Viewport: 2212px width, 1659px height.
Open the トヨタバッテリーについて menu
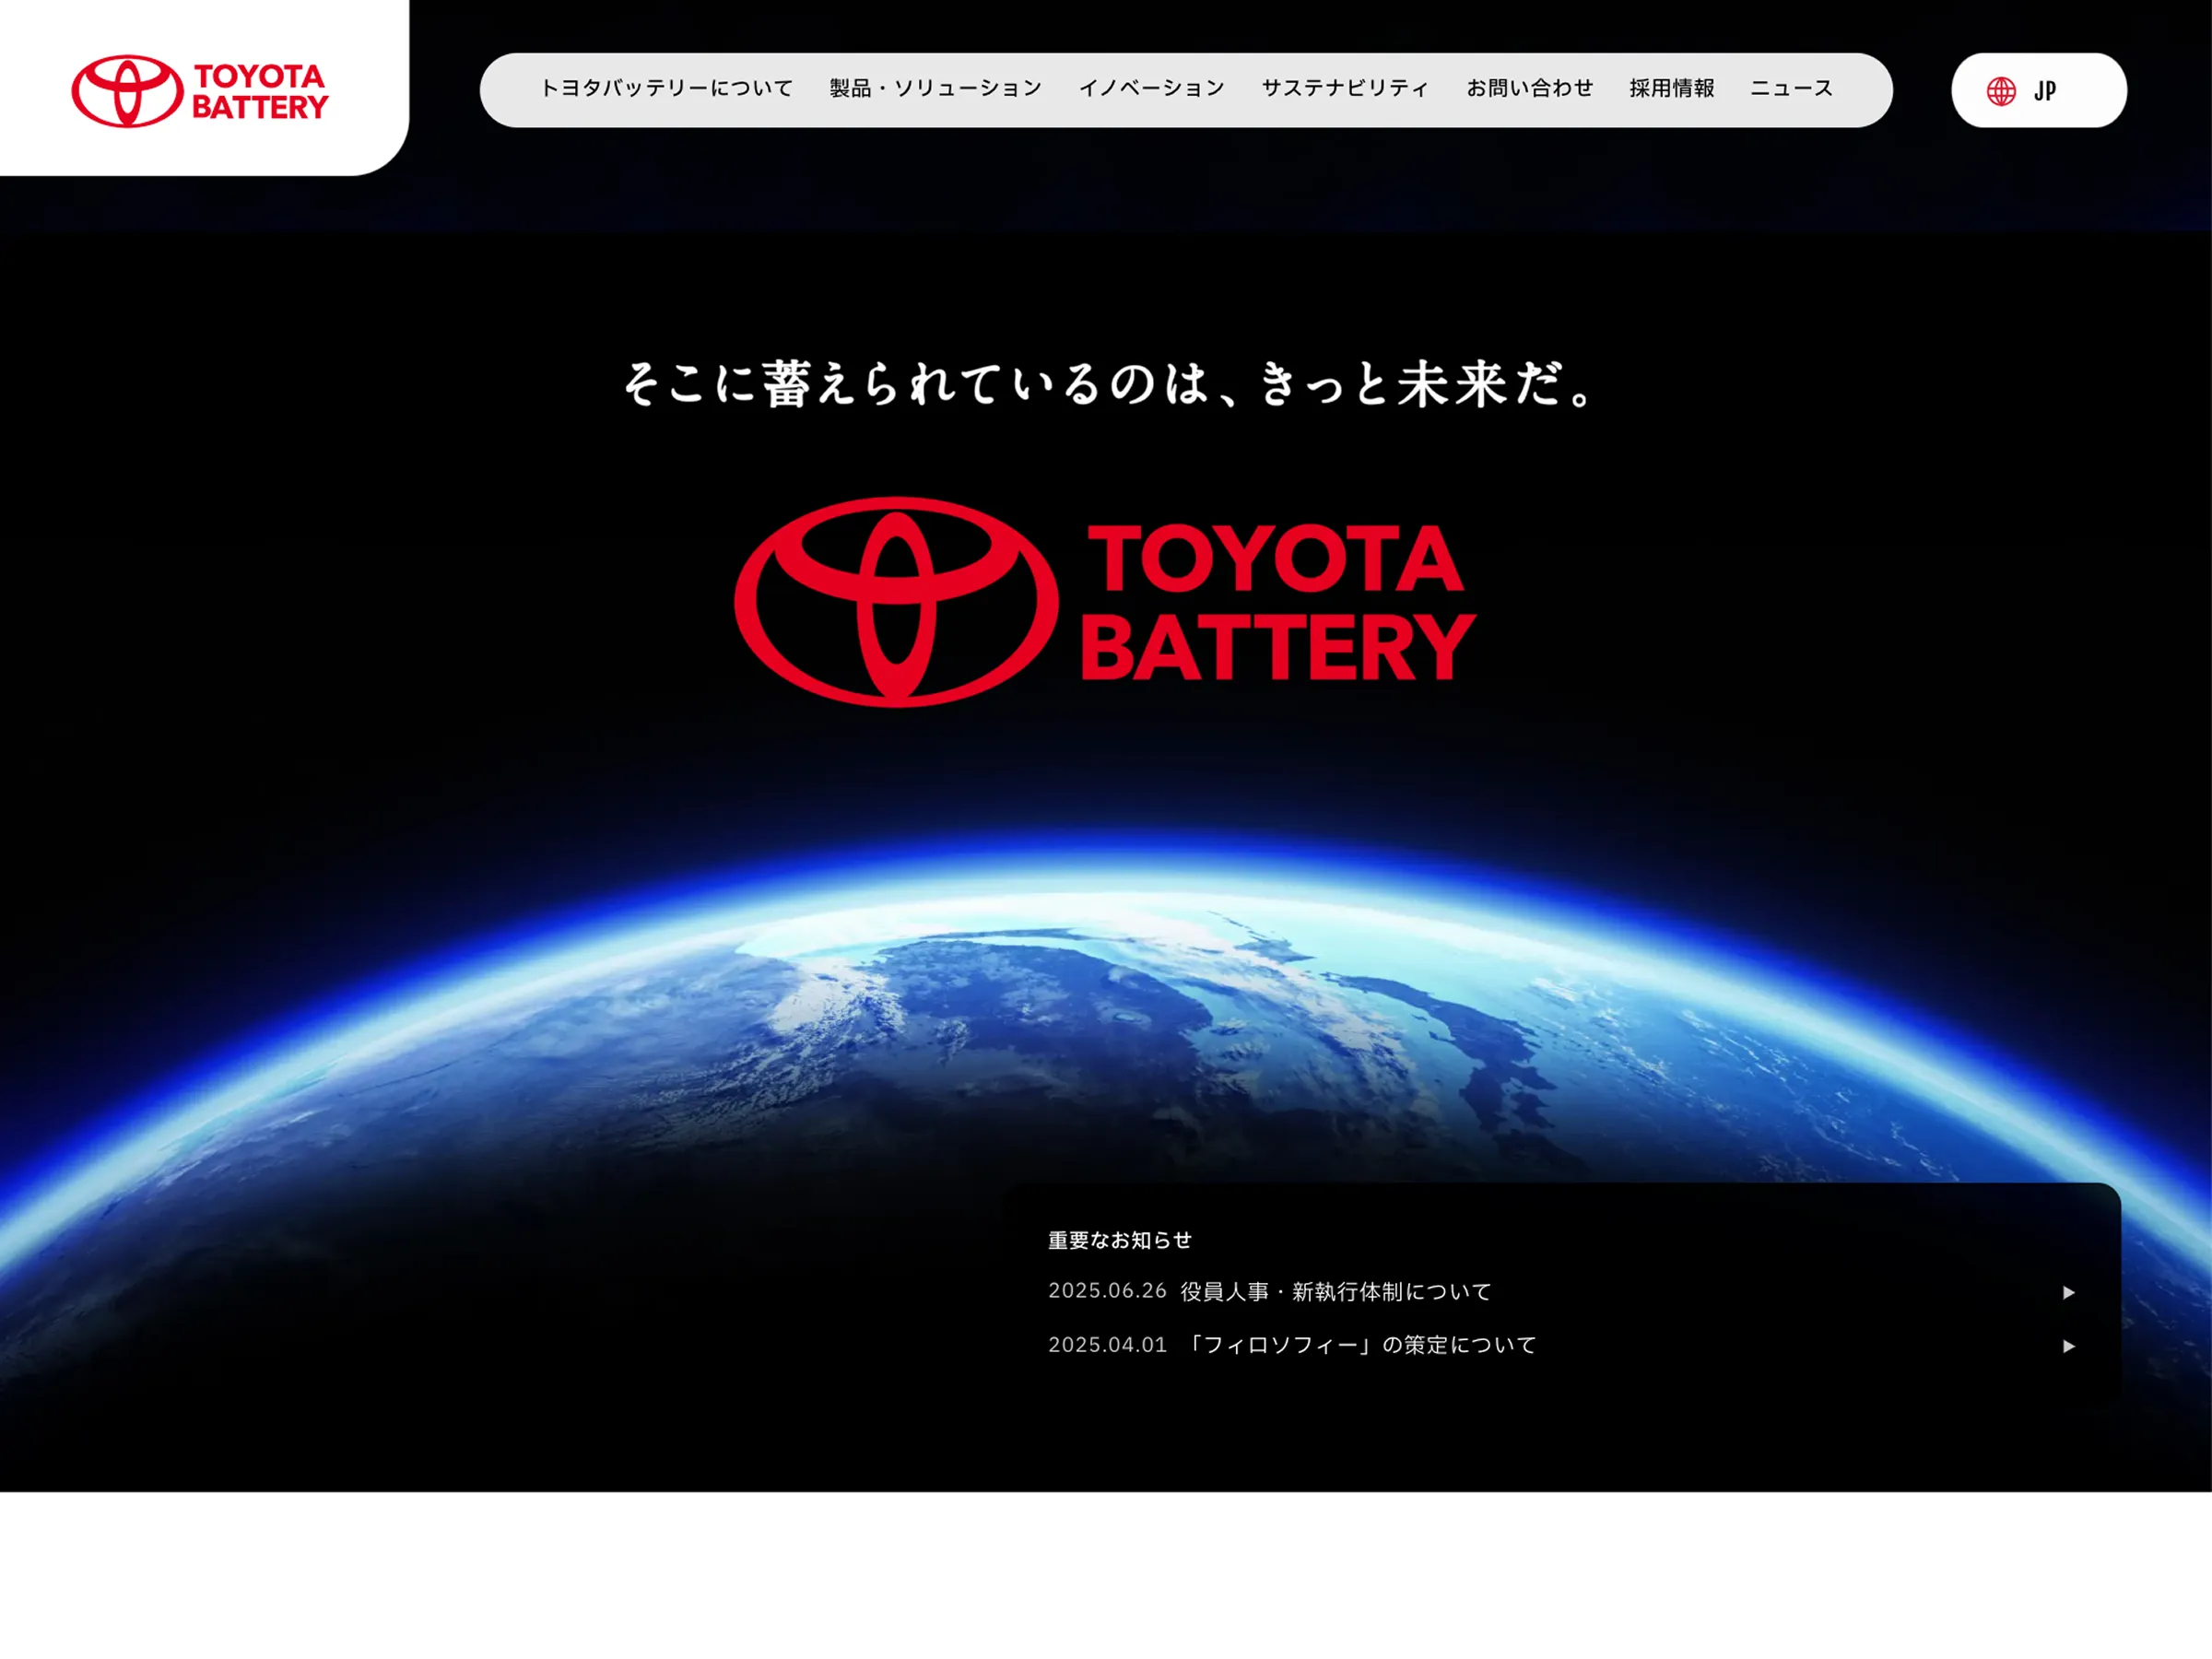[666, 89]
